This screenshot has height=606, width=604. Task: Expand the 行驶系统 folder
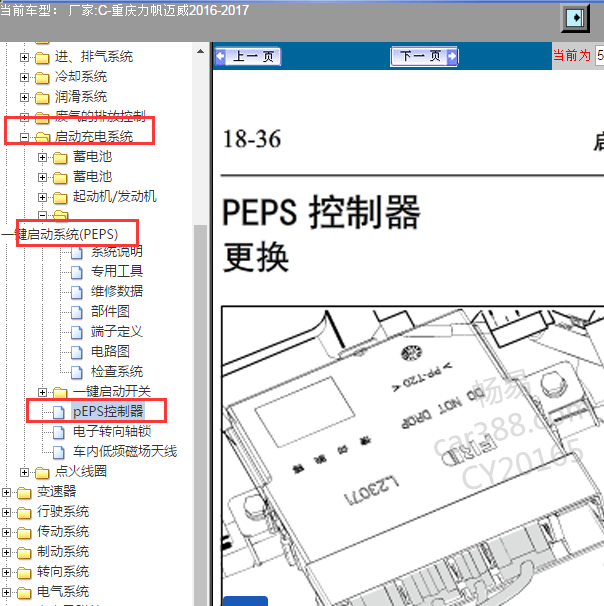tap(6, 512)
